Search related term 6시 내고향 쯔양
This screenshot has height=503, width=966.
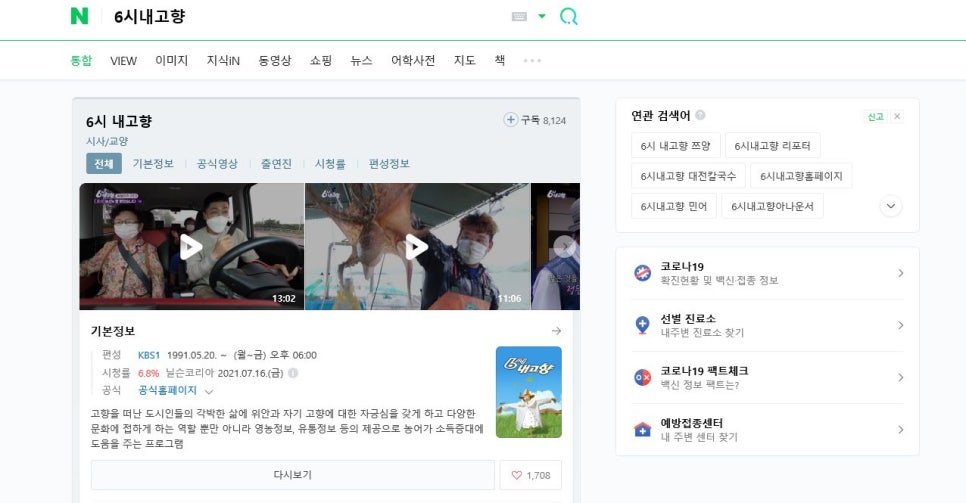pyautogui.click(x=675, y=145)
